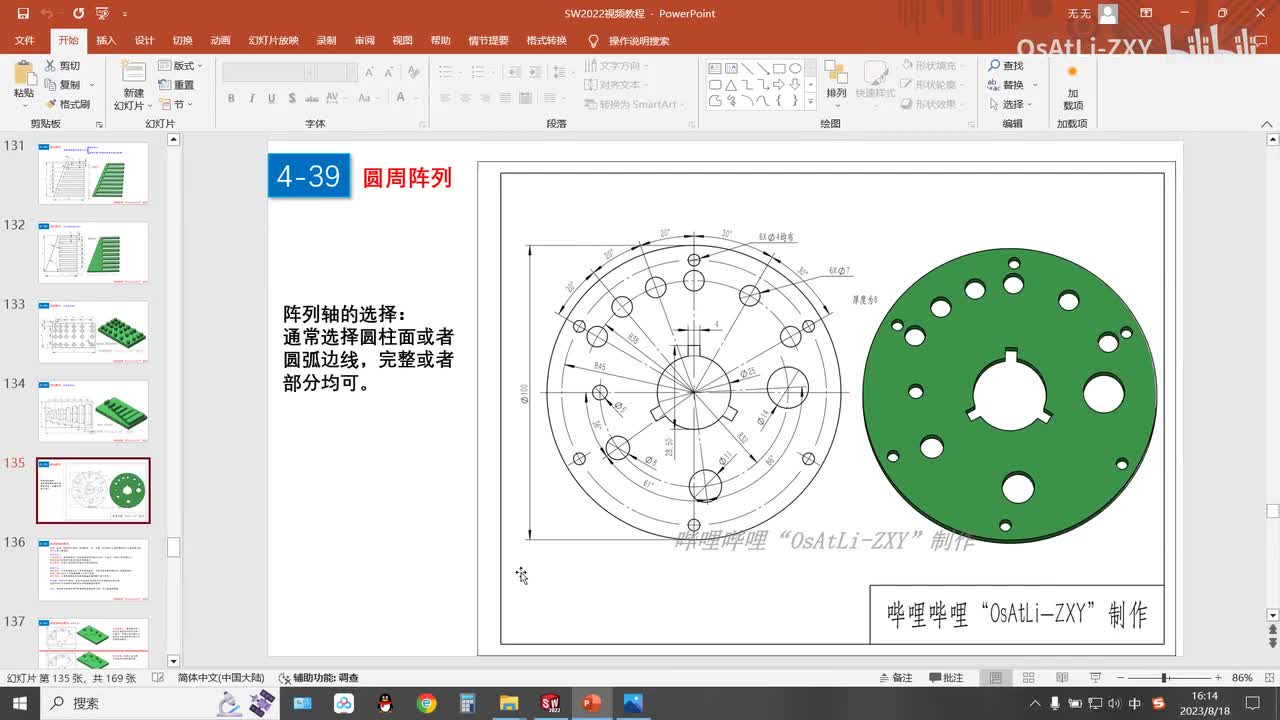1280x720 pixels.
Task: Switch to the Insert 插入 tab
Action: point(106,41)
